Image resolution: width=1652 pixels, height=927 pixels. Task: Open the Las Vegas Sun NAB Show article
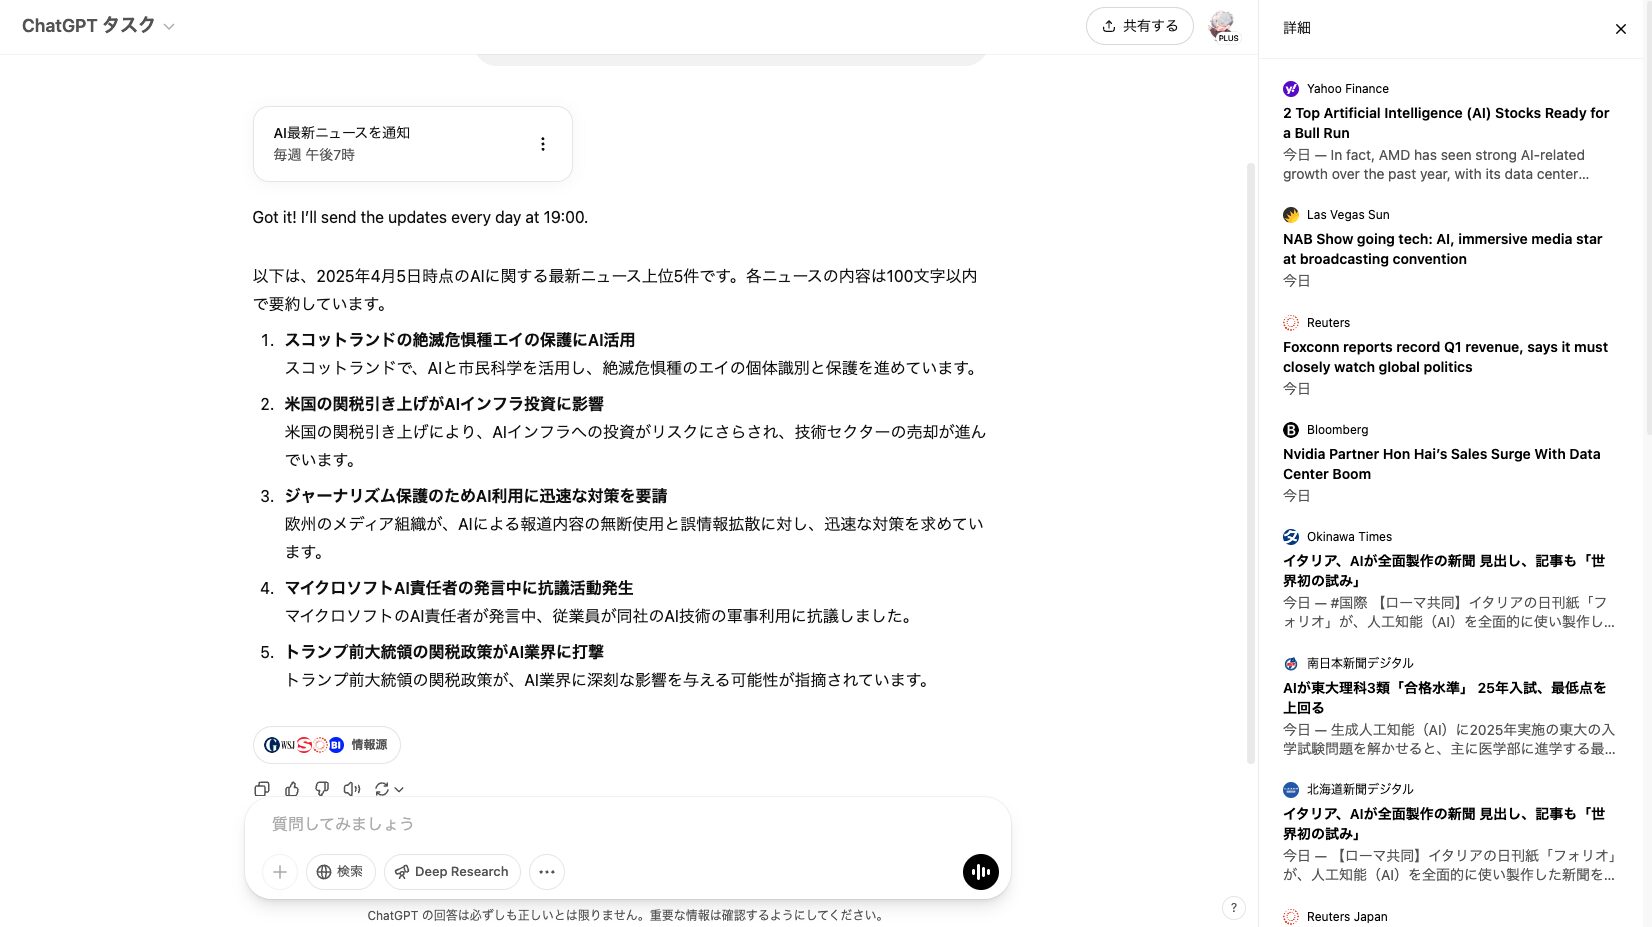(x=1448, y=248)
